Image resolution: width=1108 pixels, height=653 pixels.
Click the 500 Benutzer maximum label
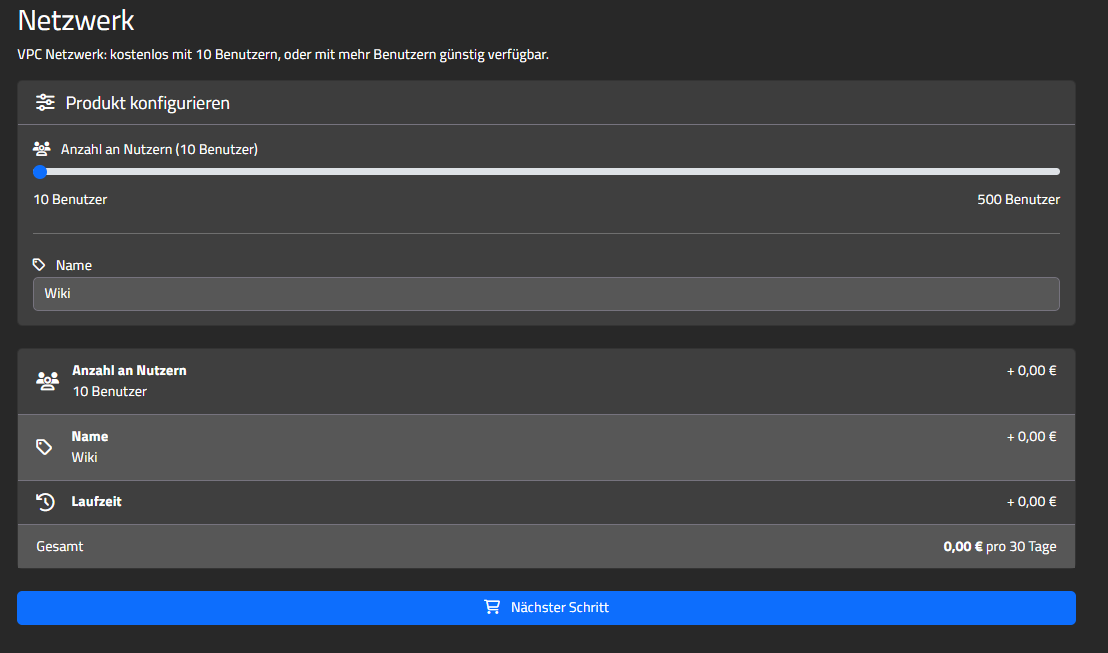[1018, 199]
